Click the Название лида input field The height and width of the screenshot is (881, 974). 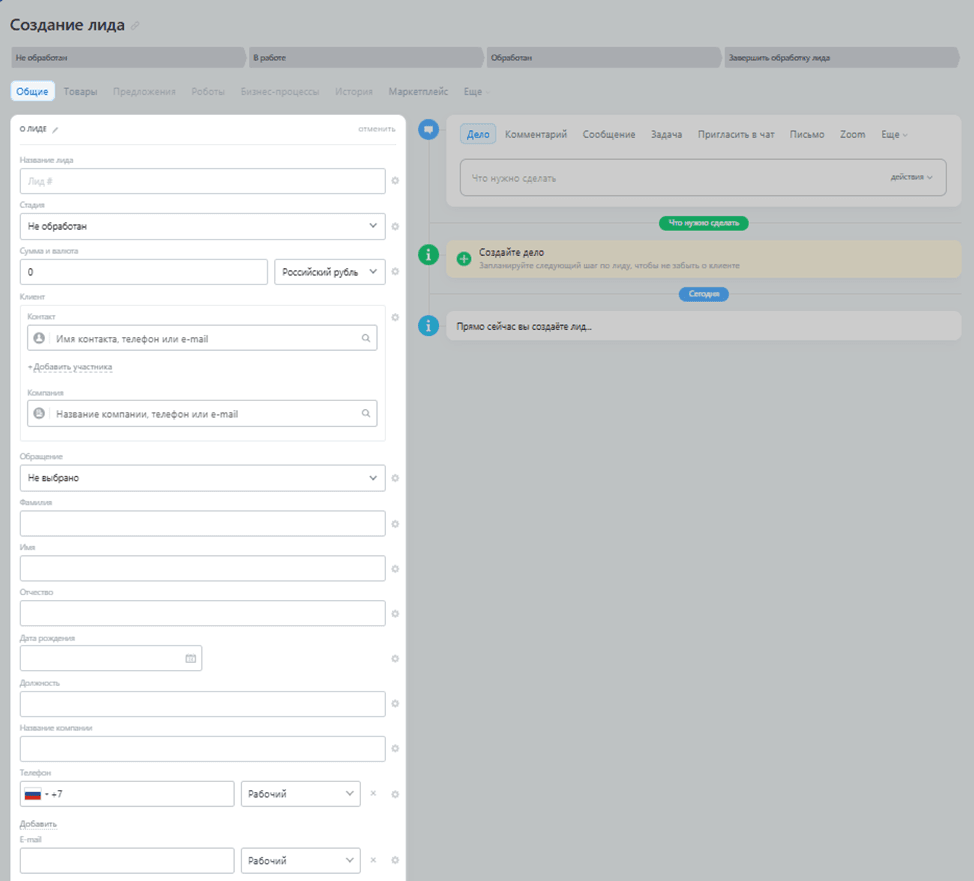tap(203, 181)
